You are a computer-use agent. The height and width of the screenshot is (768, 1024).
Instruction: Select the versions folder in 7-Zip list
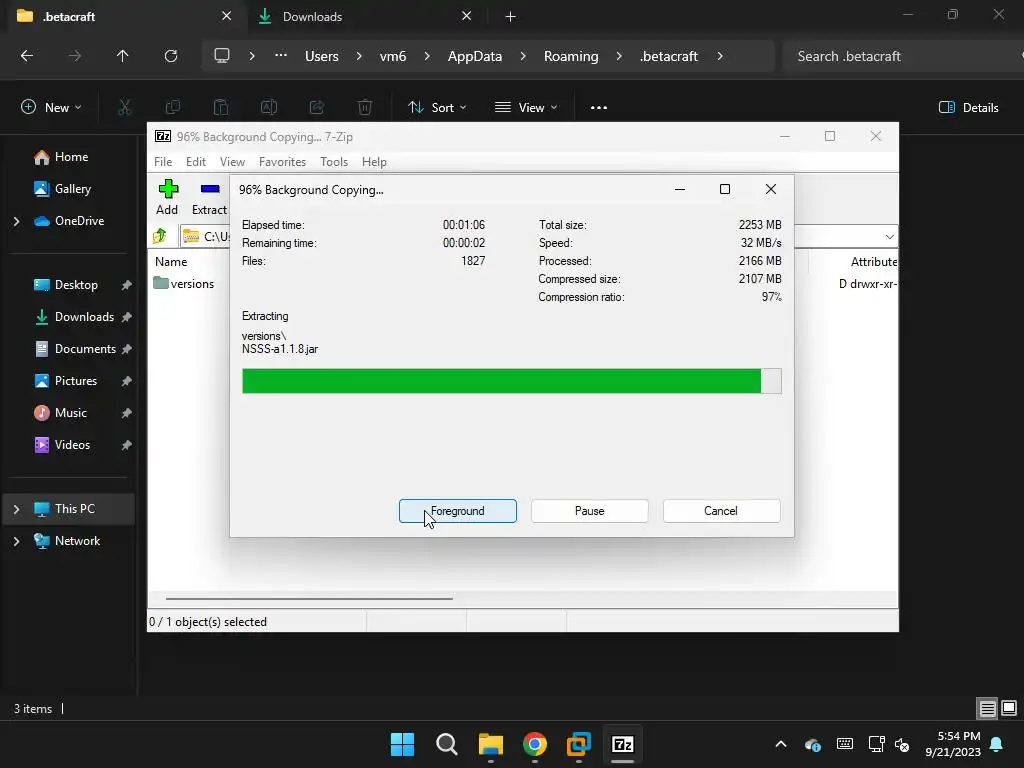[184, 283]
